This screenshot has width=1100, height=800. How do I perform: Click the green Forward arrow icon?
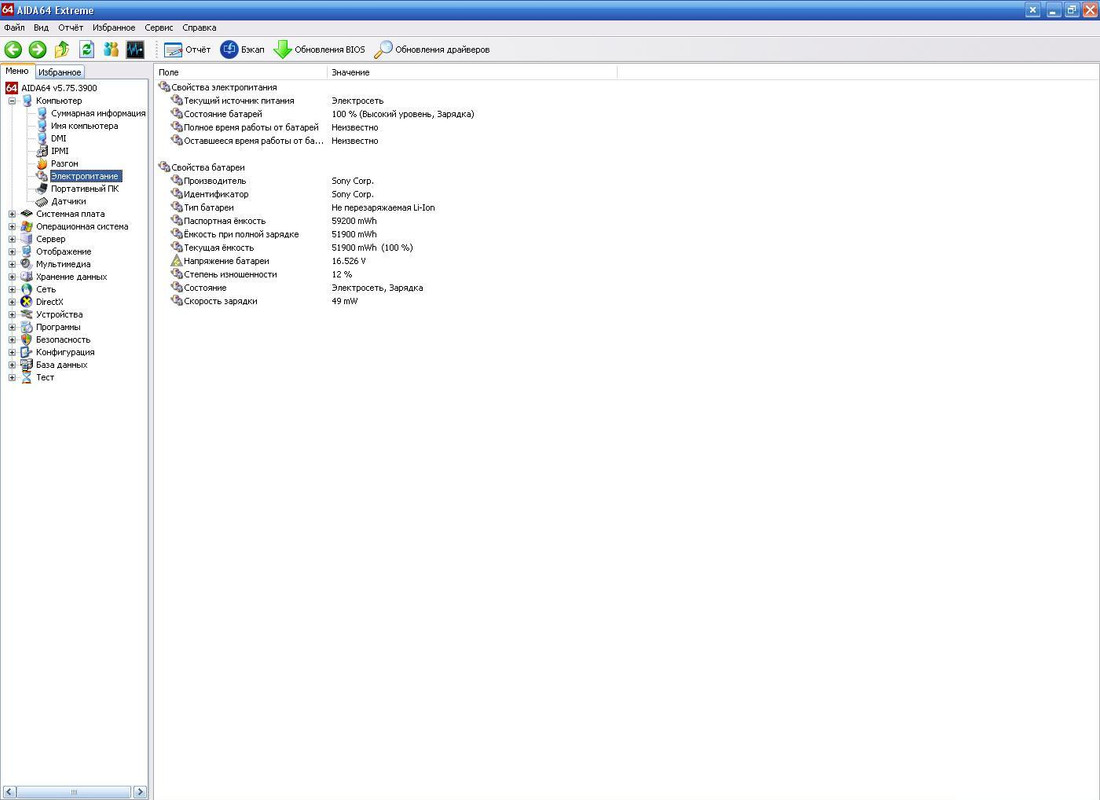tap(38, 49)
